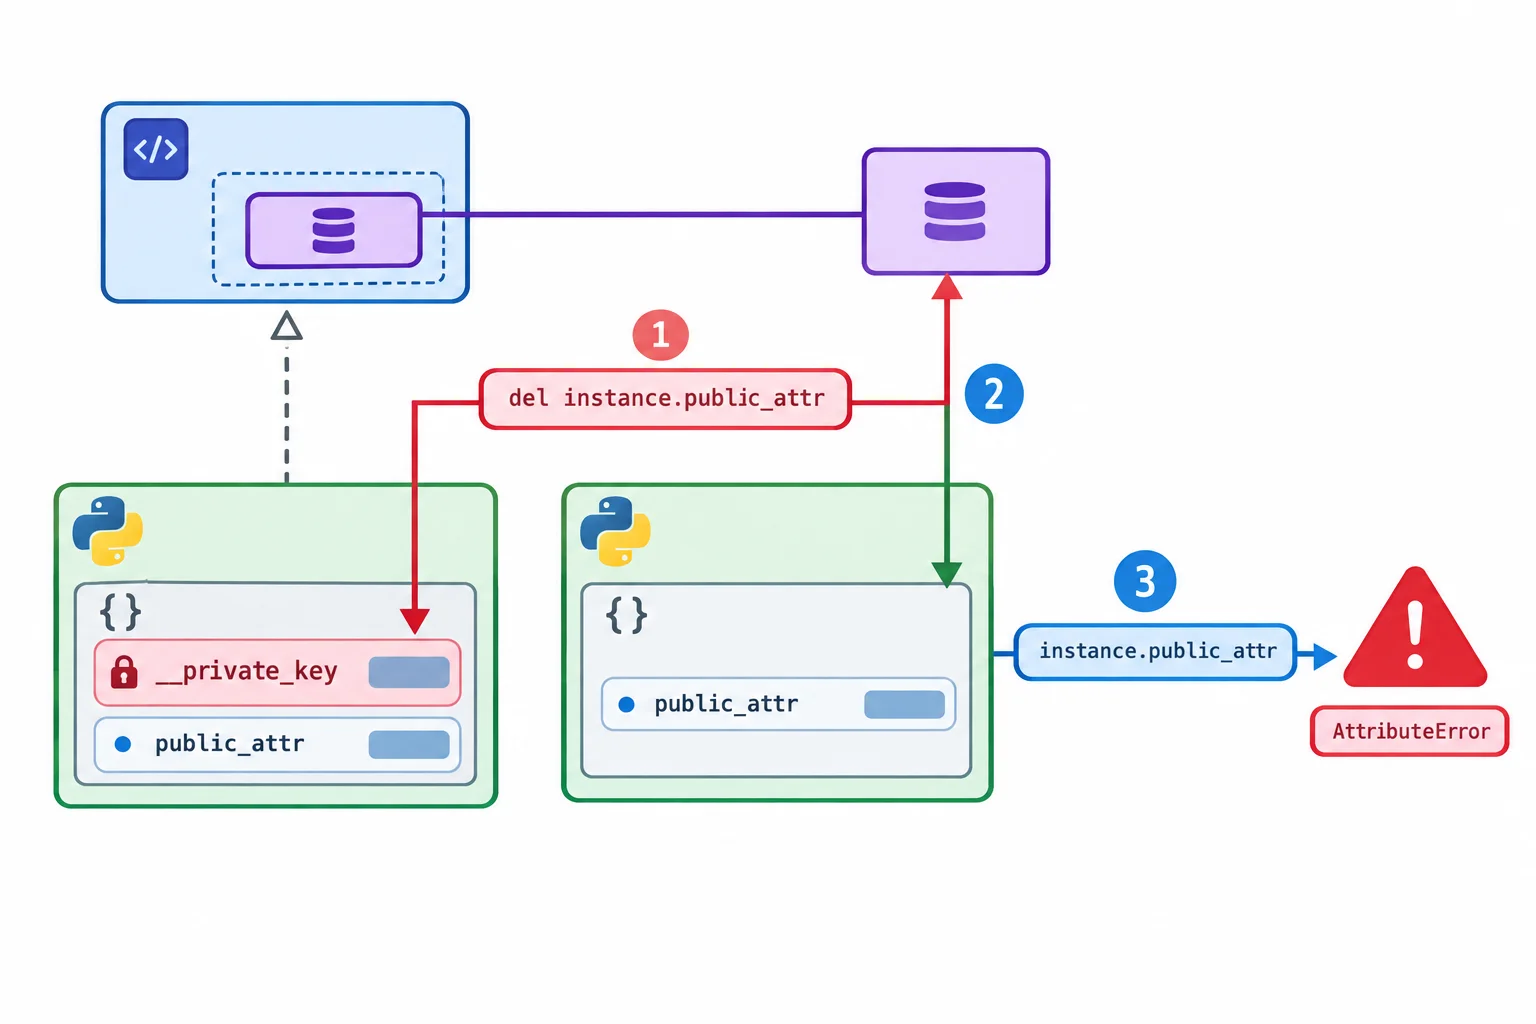
Task: Click the hollow inheritance triangle under class box
Action: [x=287, y=326]
